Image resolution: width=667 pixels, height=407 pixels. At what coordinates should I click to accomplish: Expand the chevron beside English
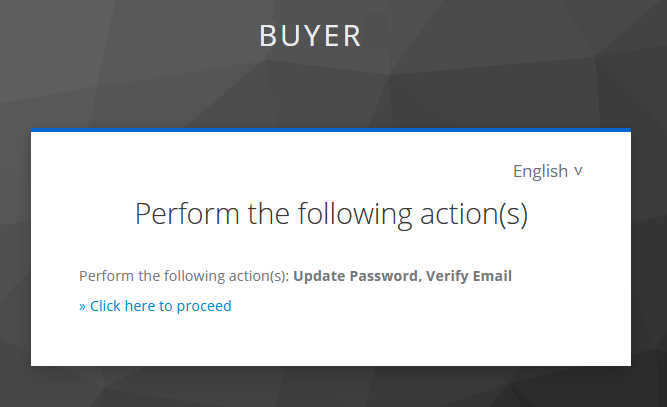click(x=578, y=171)
